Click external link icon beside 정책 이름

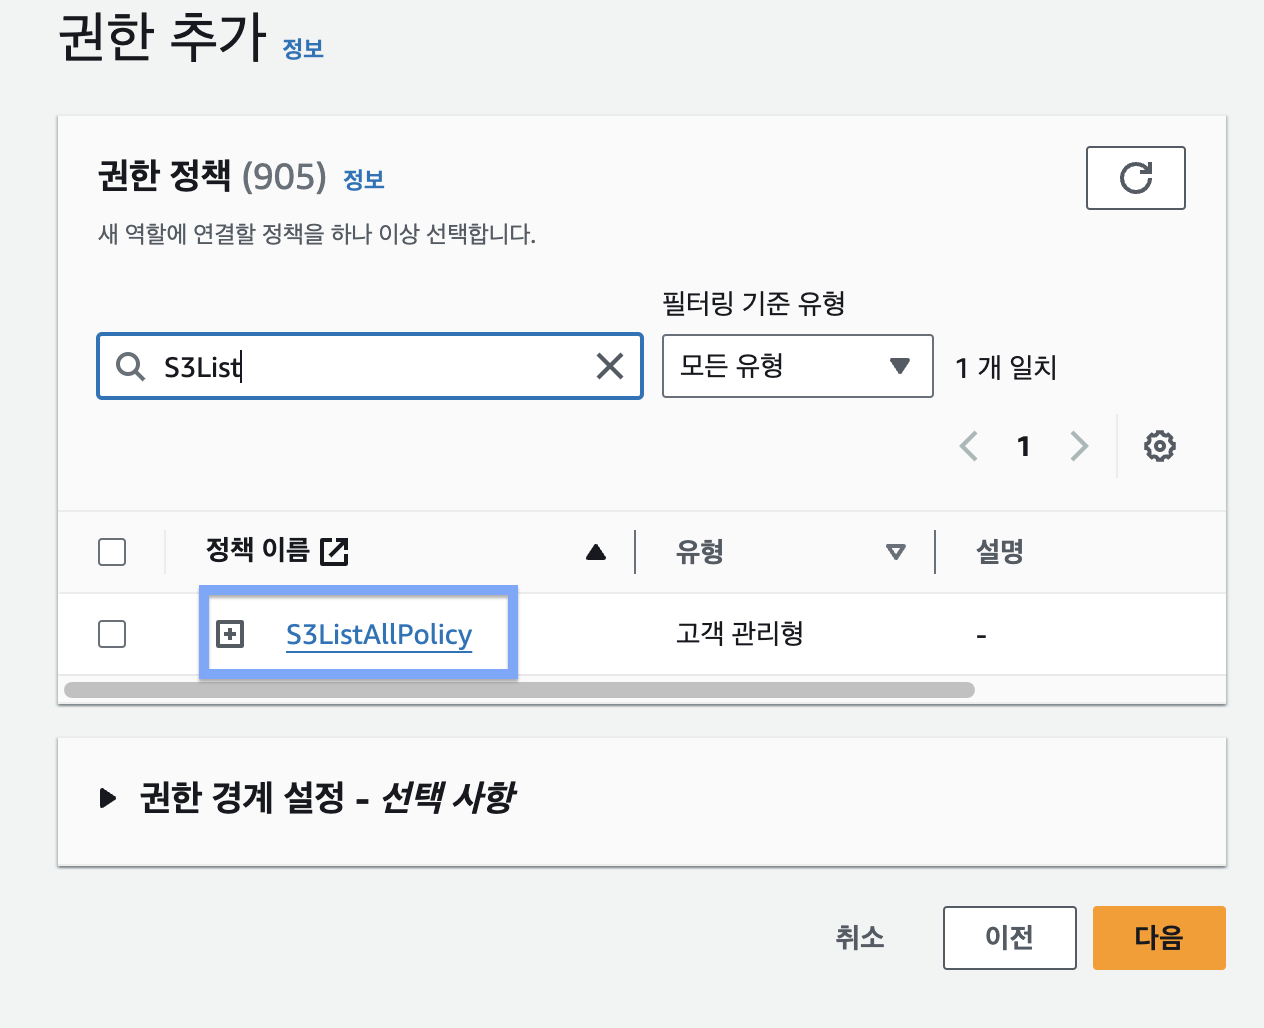[x=334, y=551]
